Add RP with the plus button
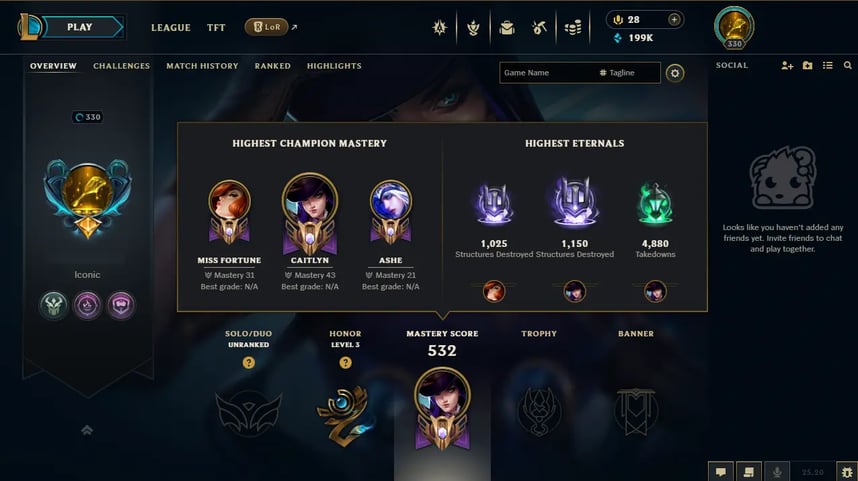The image size is (858, 481). pyautogui.click(x=674, y=20)
